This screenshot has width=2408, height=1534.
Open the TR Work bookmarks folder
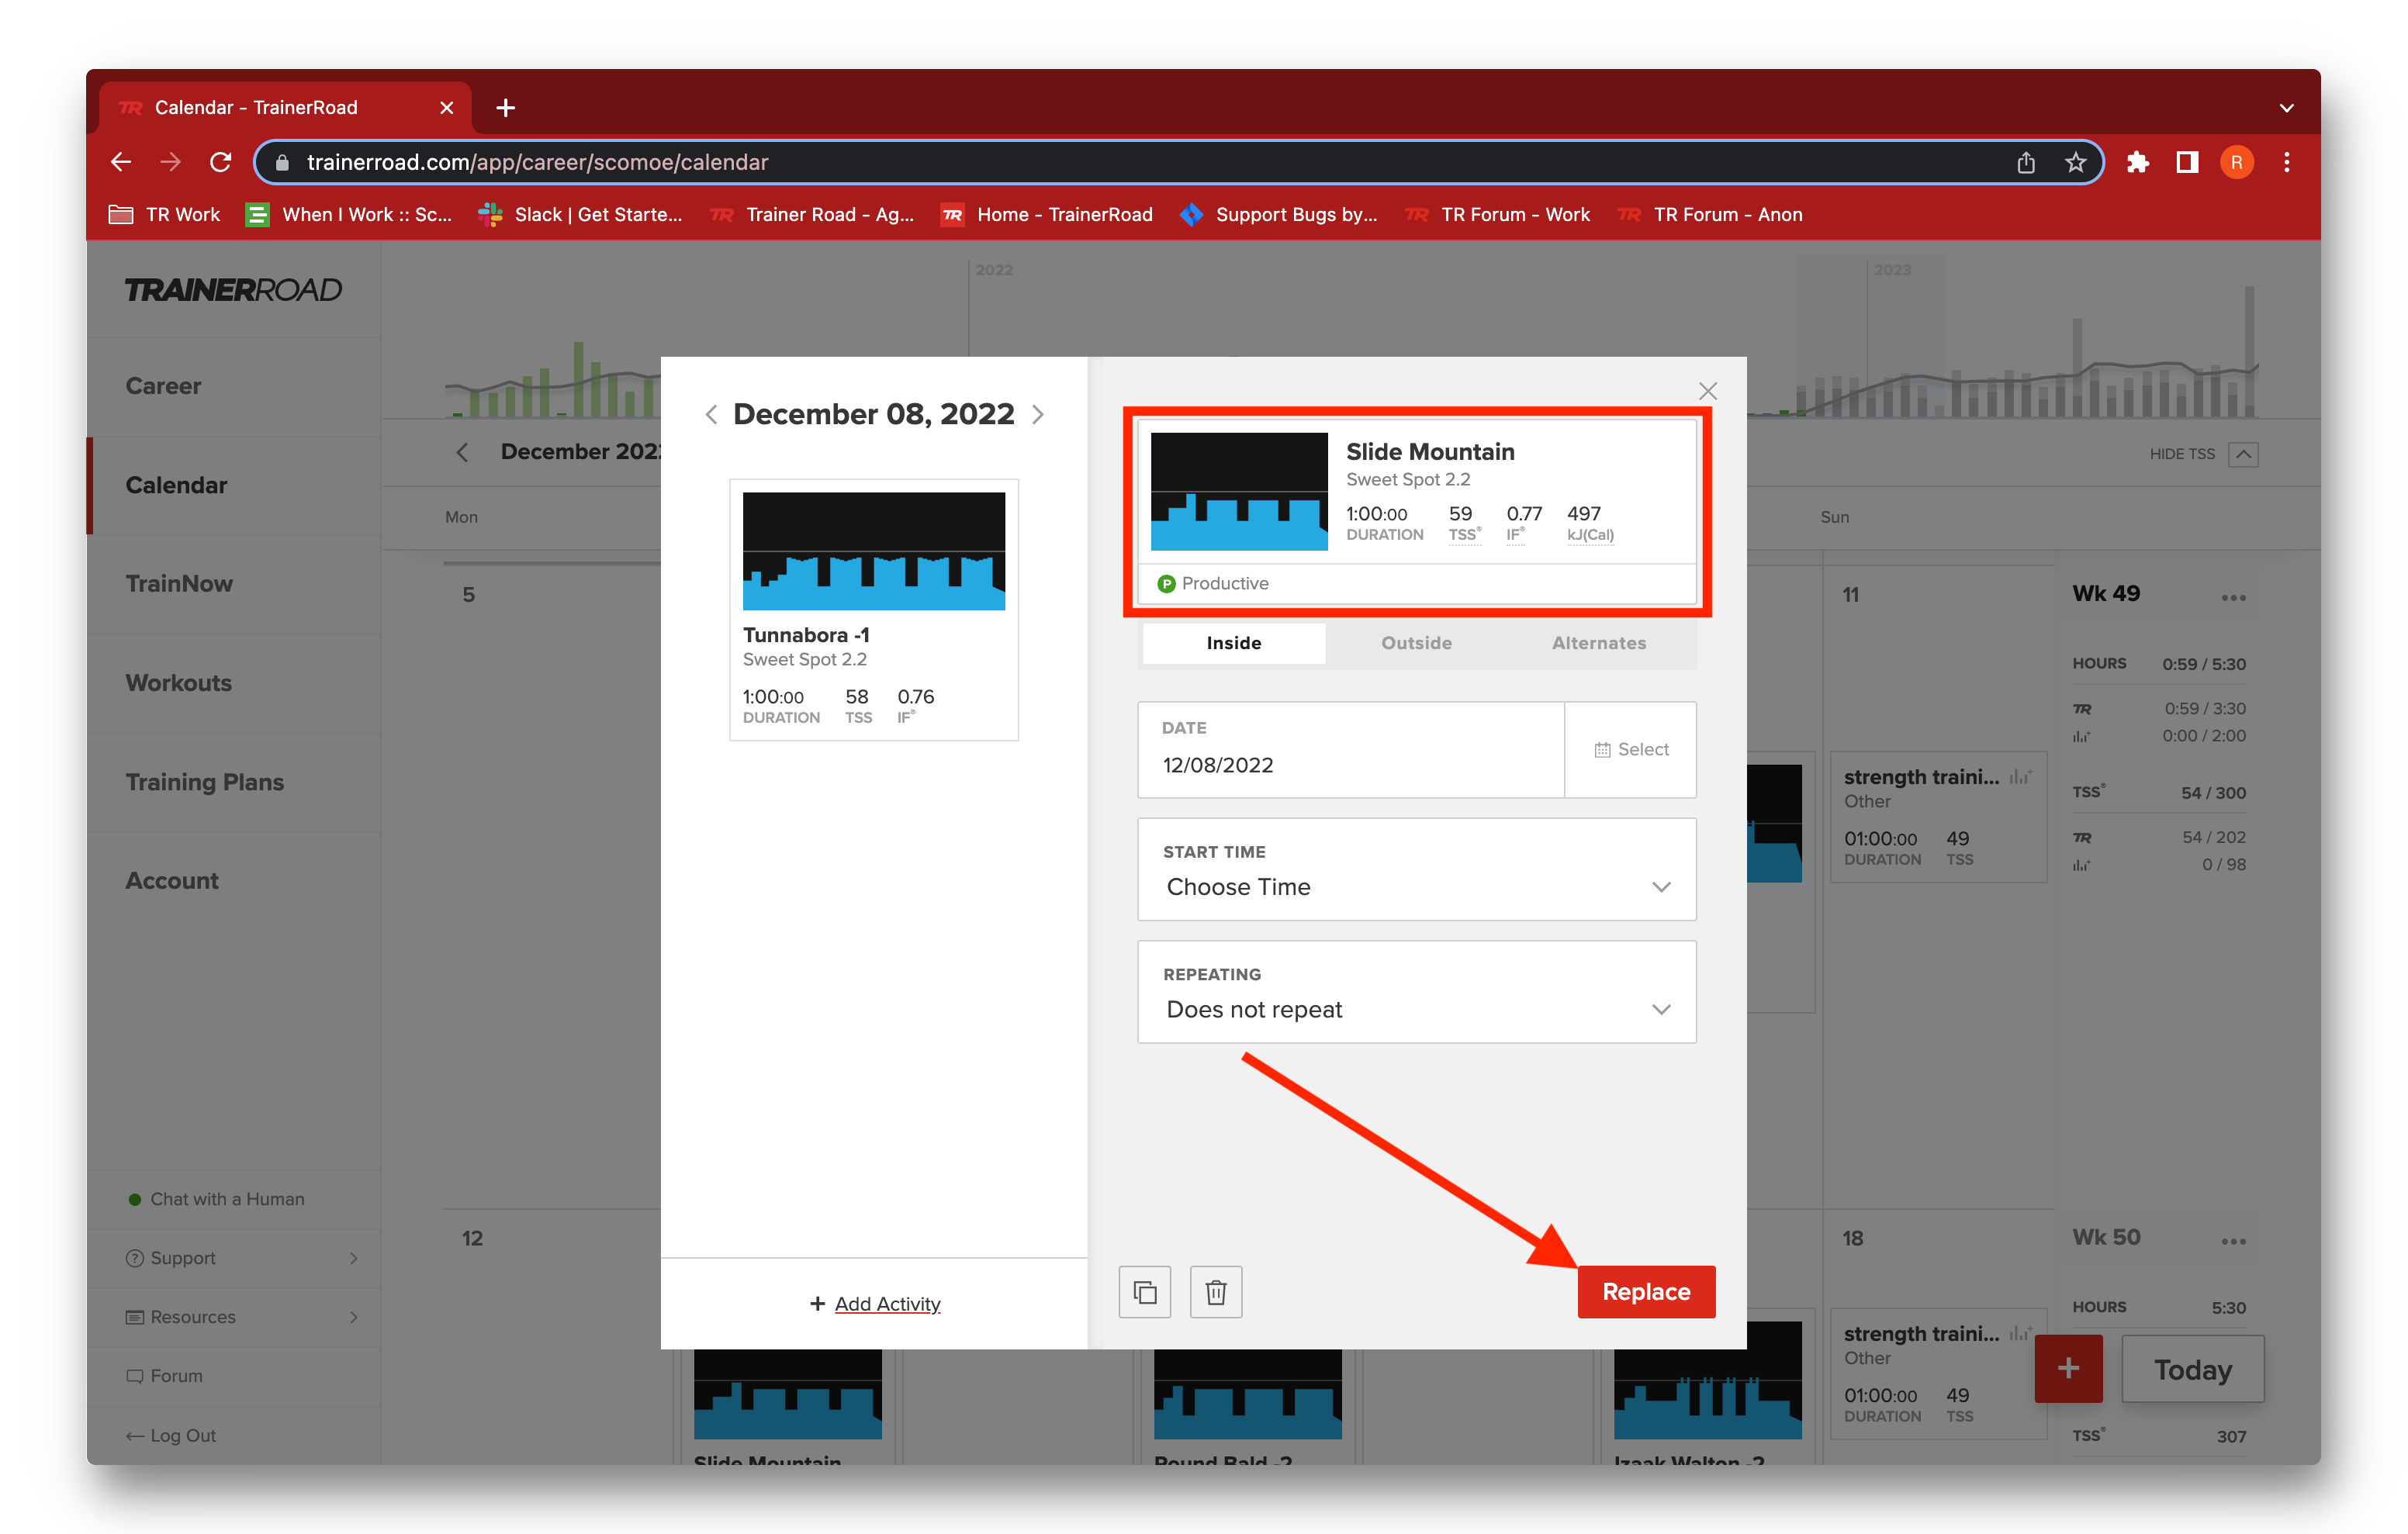(165, 214)
